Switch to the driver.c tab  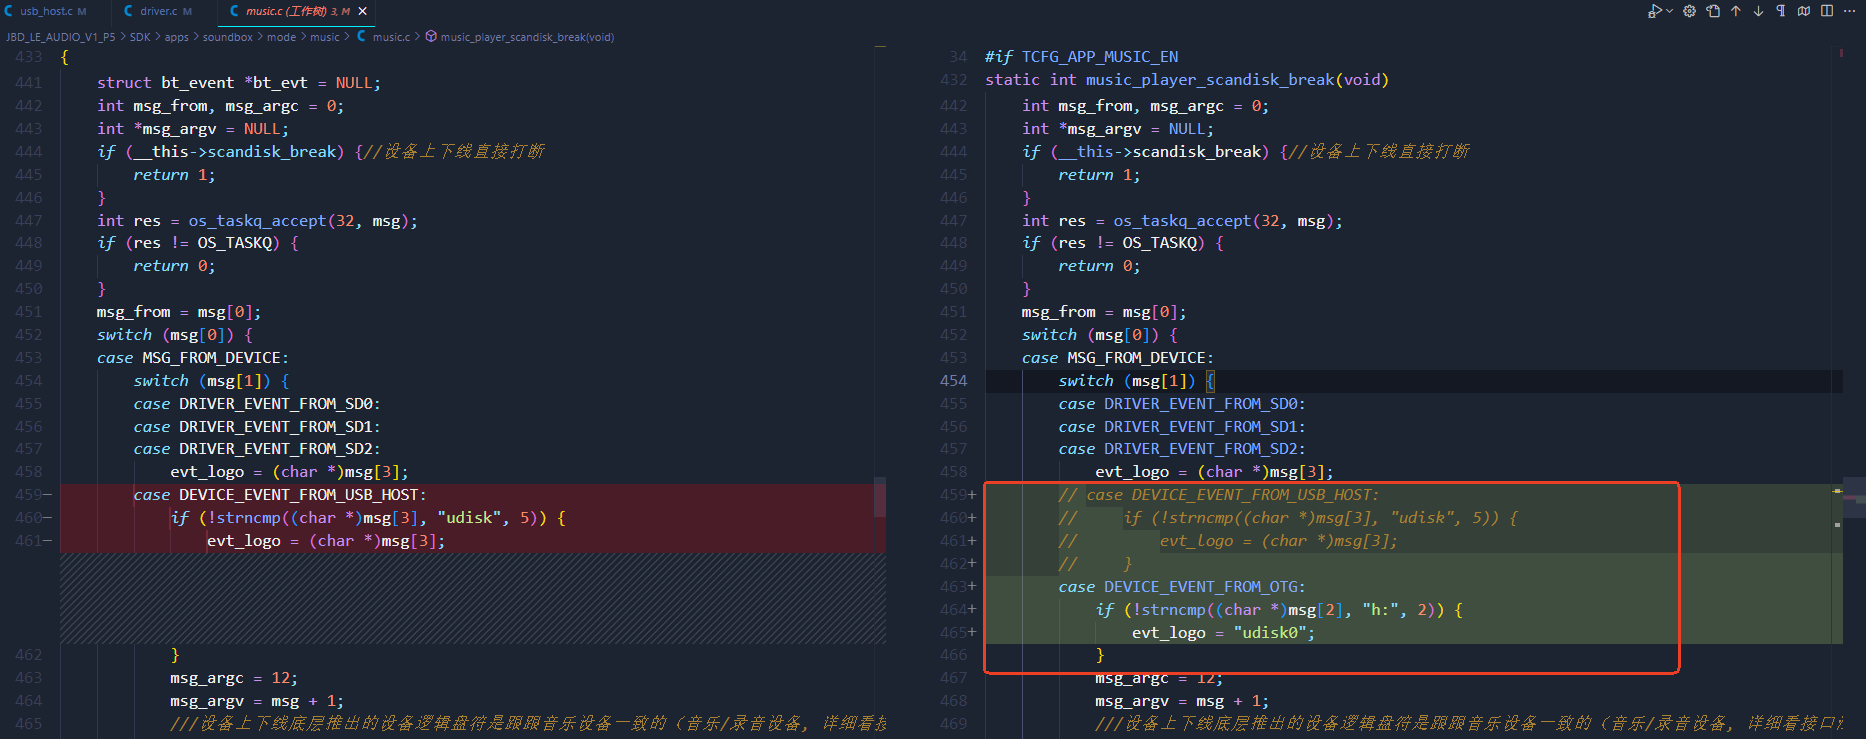coord(158,11)
